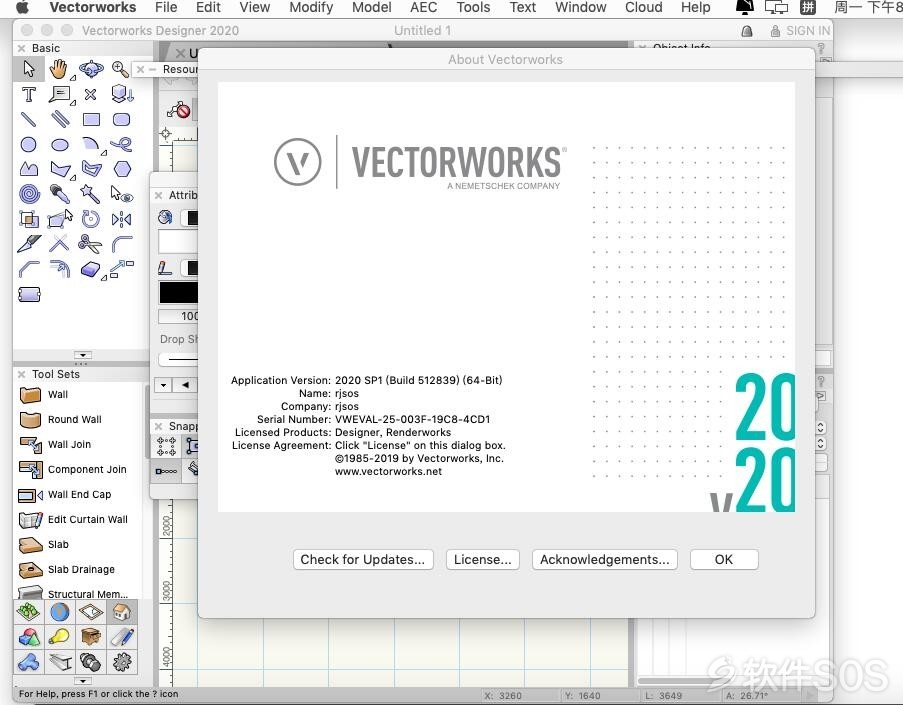This screenshot has height=705, width=903.
Task: Open the Model menu
Action: (371, 7)
